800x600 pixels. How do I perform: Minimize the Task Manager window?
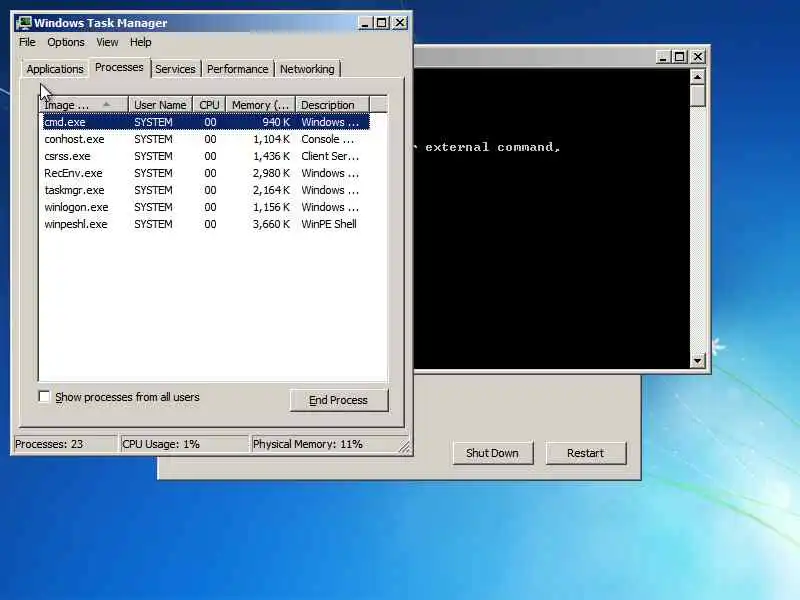365,23
